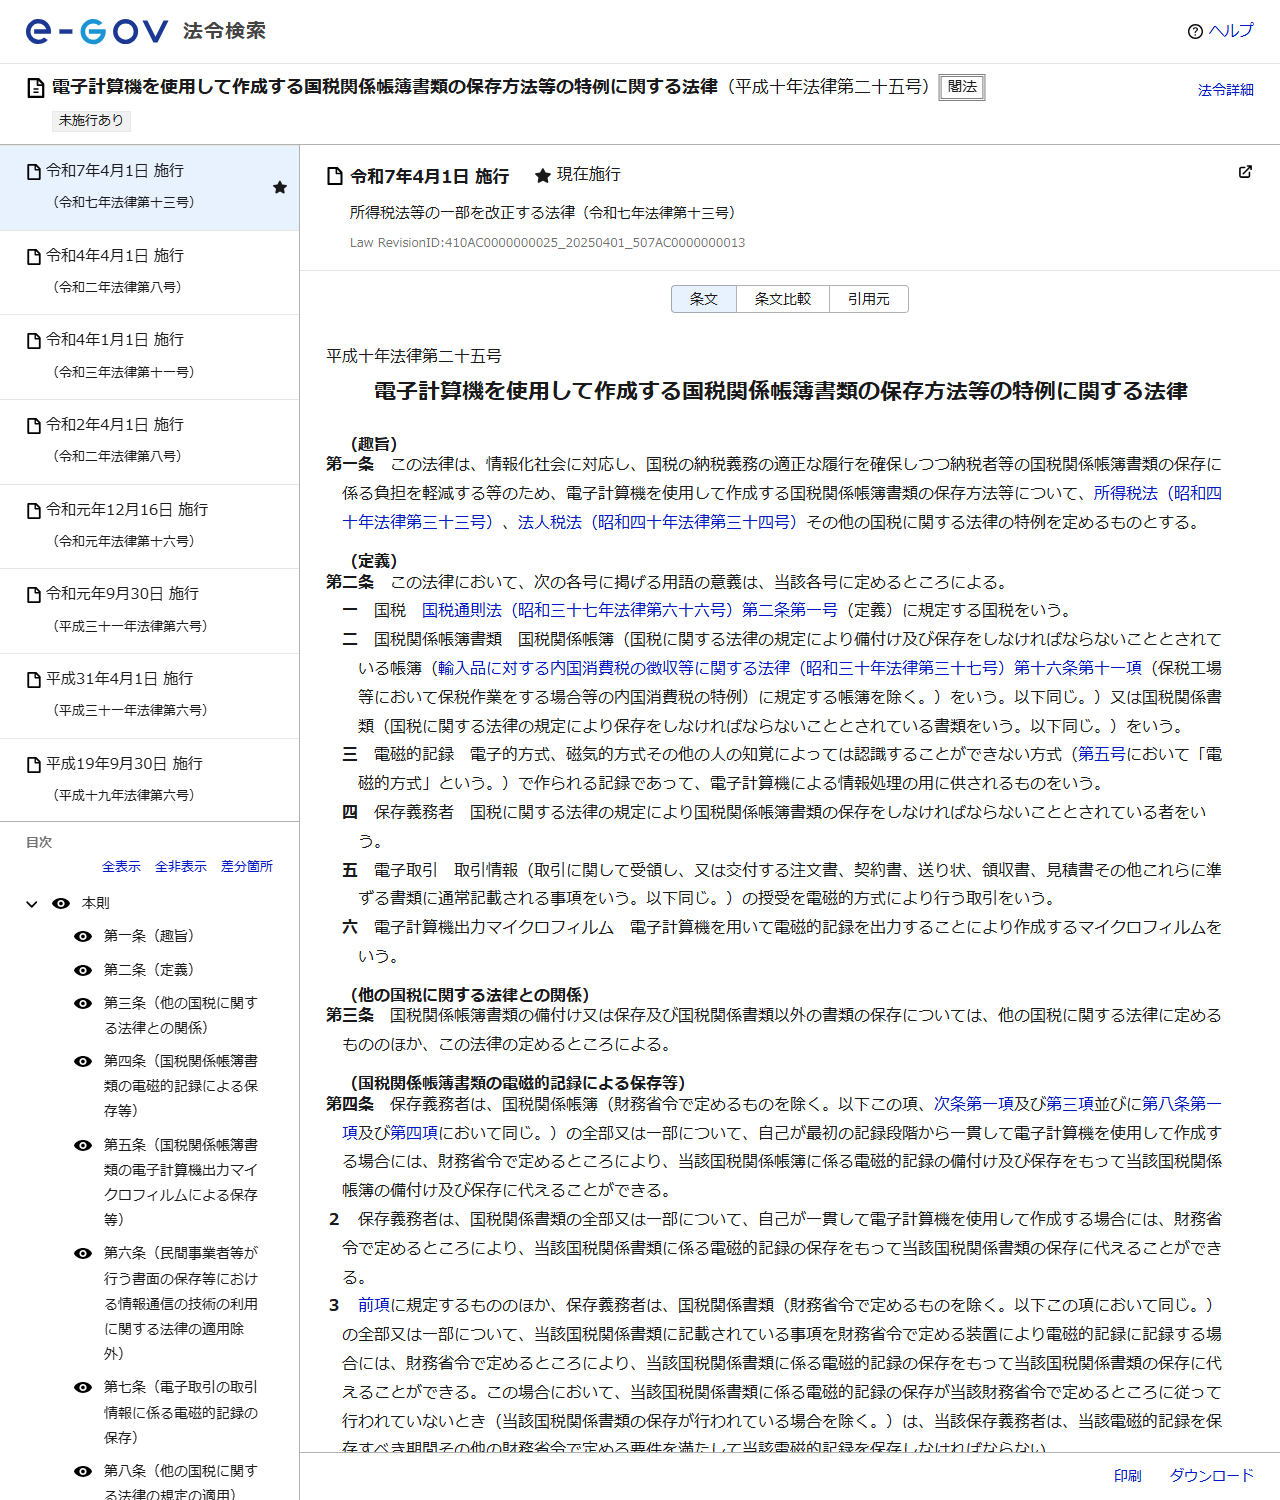Viewport: 1280px width, 1500px height.
Task: Click the ダウンロード button
Action: tap(1212, 1476)
